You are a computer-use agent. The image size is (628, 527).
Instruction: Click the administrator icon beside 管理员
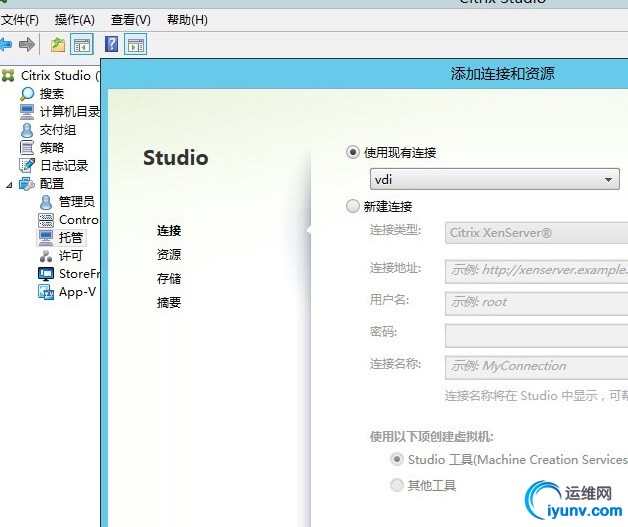coord(46,202)
